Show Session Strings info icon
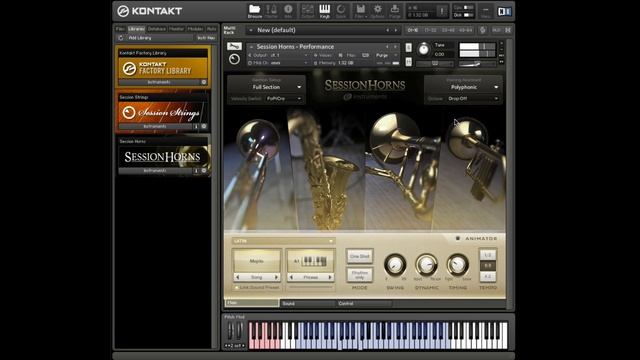The width and height of the screenshot is (640, 360). tap(196, 126)
